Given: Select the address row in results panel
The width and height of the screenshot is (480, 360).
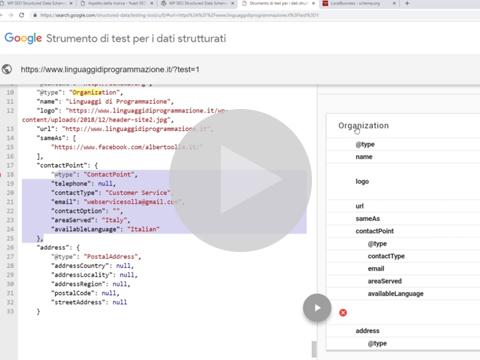Looking at the screenshot, I should tap(403, 331).
